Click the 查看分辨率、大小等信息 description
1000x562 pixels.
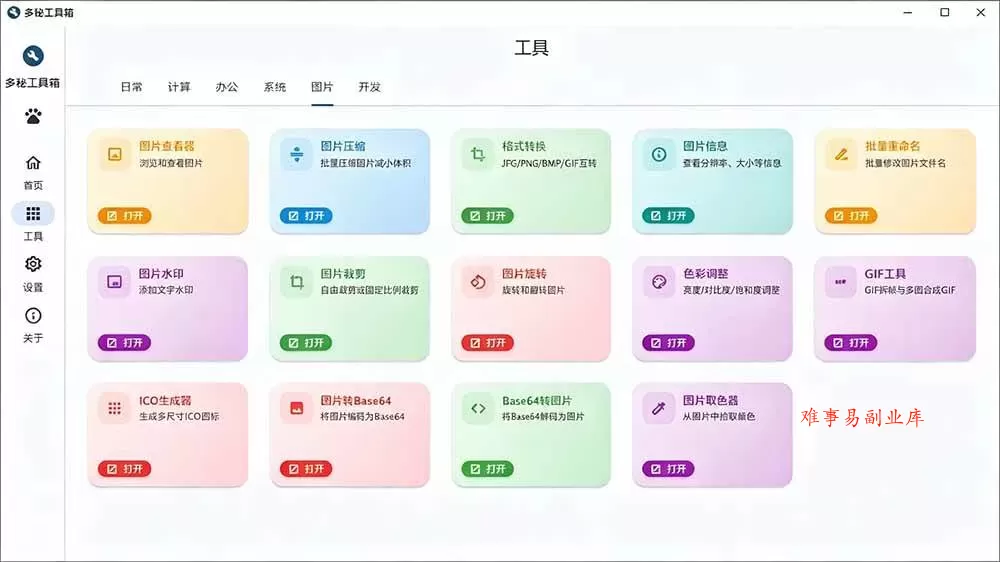[732, 163]
